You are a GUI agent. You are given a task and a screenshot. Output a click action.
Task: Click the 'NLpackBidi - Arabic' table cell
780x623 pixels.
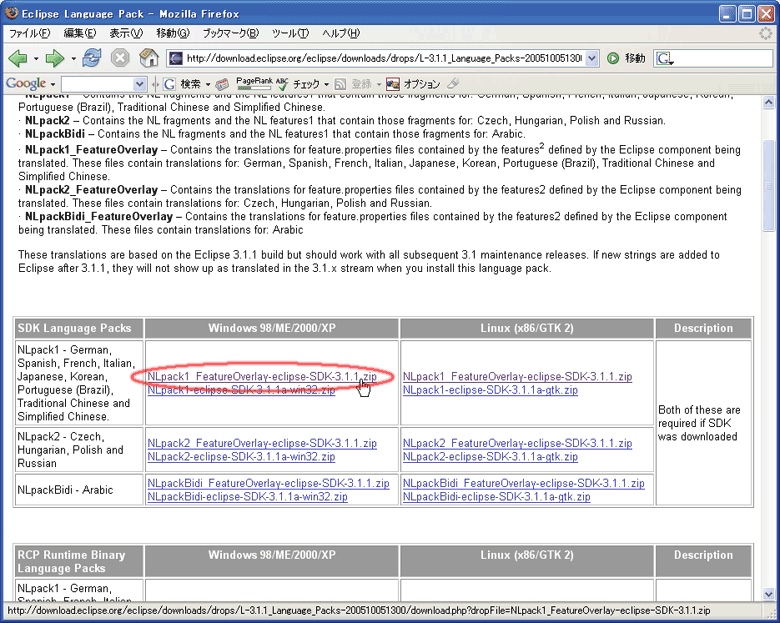79,490
